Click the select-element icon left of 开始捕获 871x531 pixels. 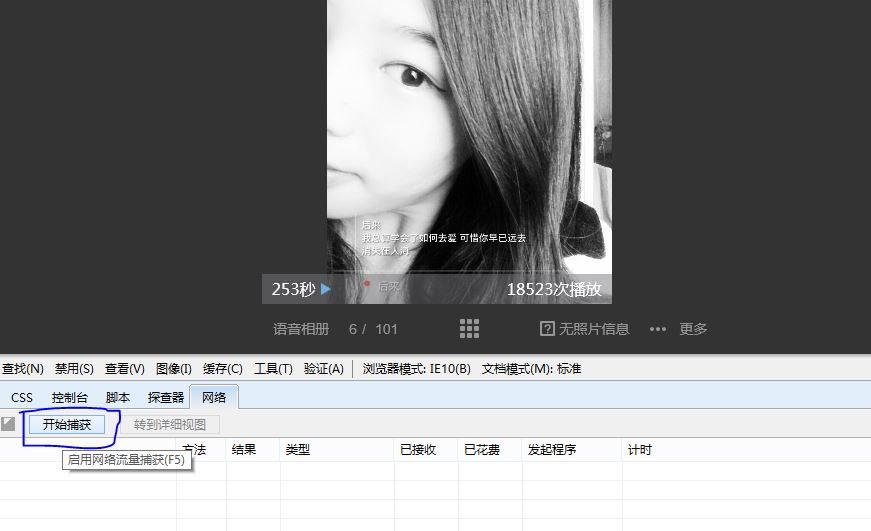tap(8, 424)
